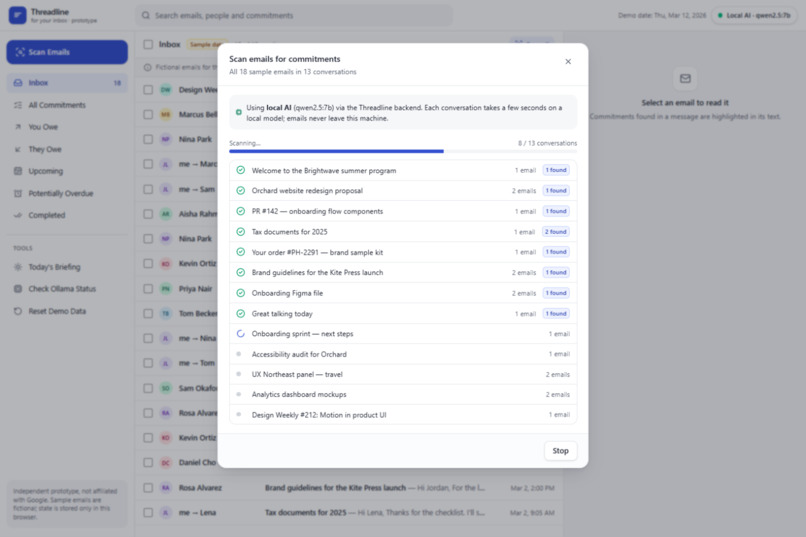Open All Commitments in sidebar
The height and width of the screenshot is (537, 806).
click(x=67, y=105)
